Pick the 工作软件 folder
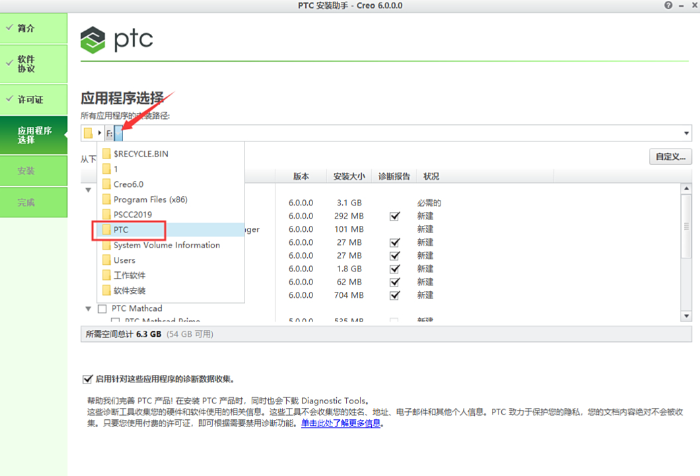Viewport: 700px width, 476px height. click(x=130, y=275)
